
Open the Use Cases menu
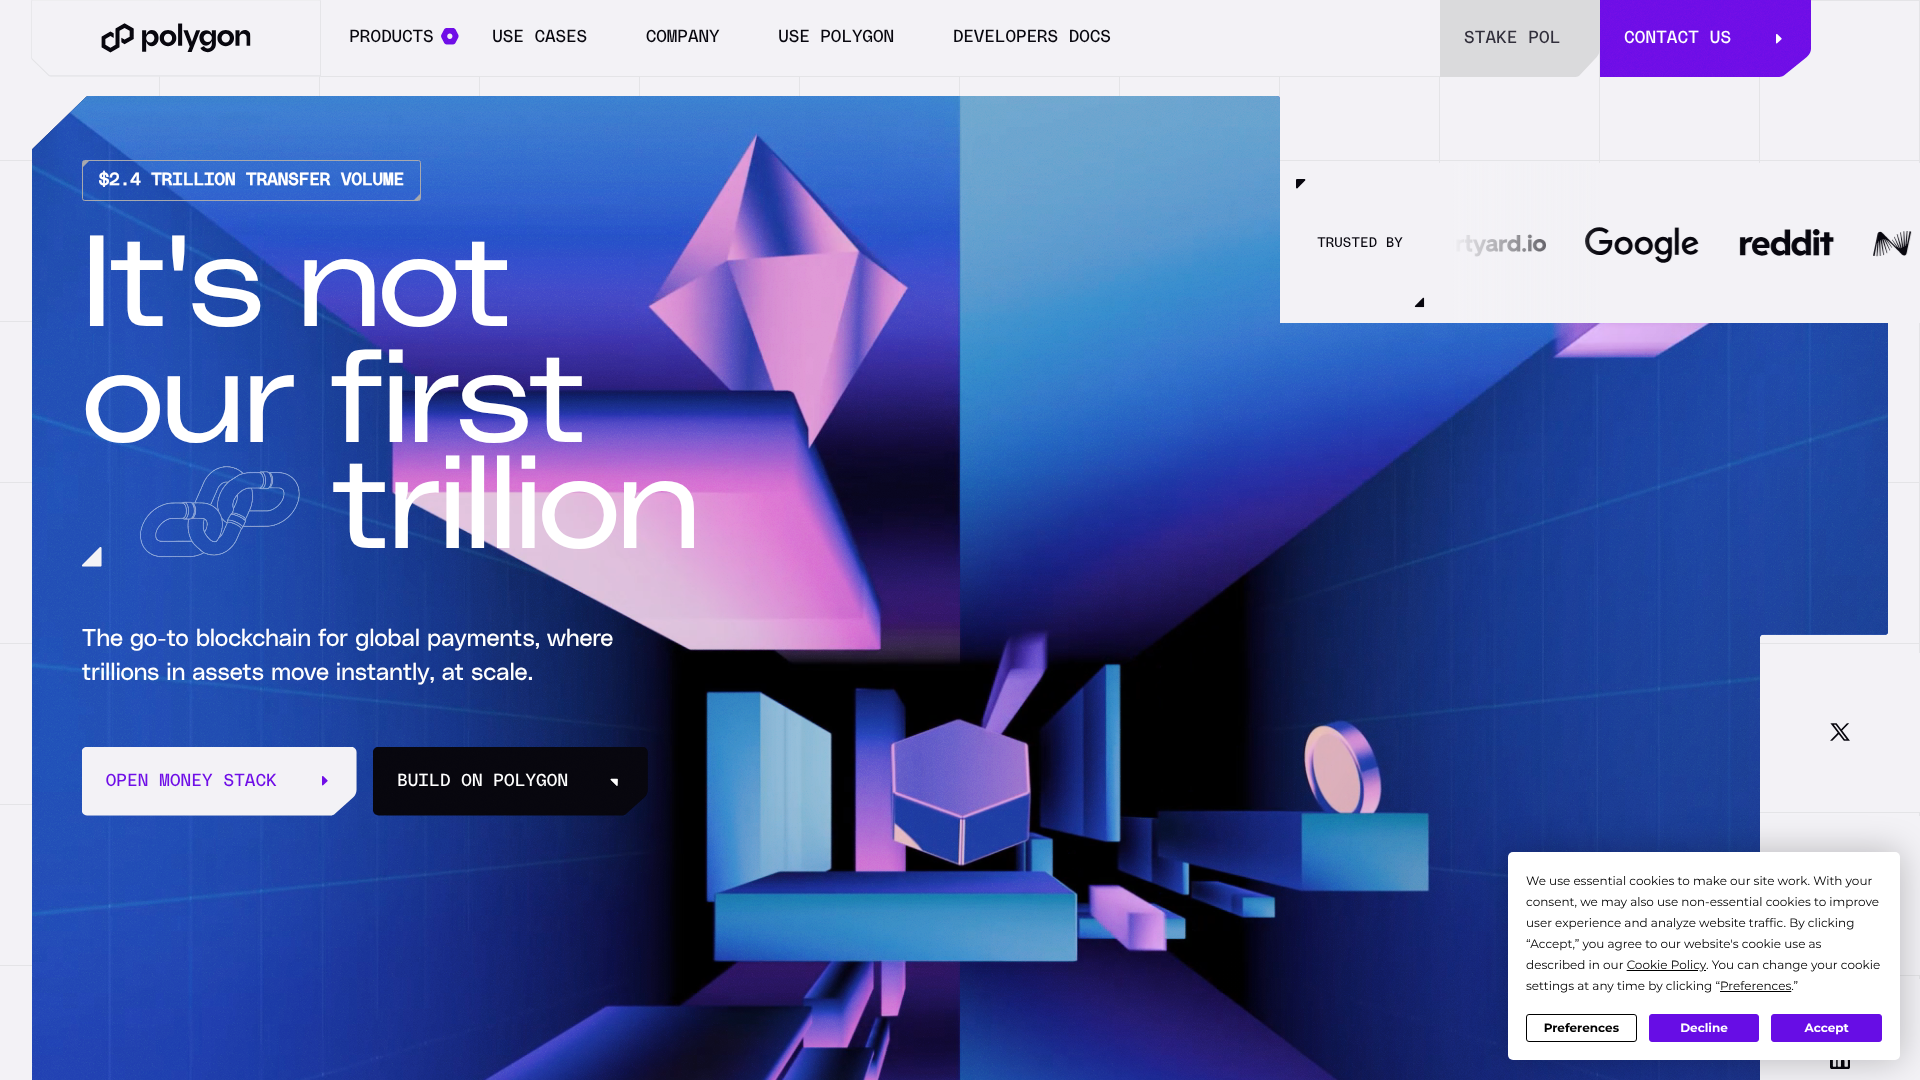(x=539, y=36)
